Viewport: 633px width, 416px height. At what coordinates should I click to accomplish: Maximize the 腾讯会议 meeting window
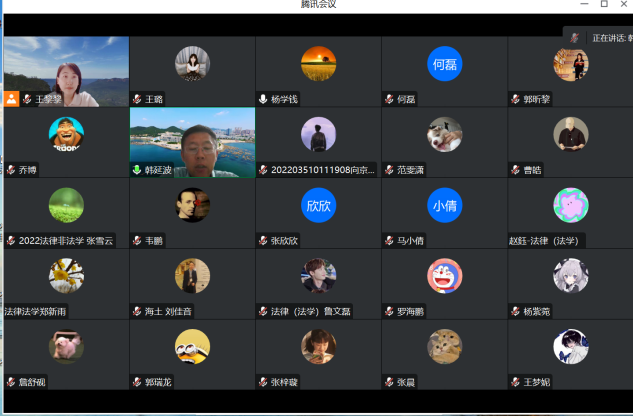tap(603, 5)
